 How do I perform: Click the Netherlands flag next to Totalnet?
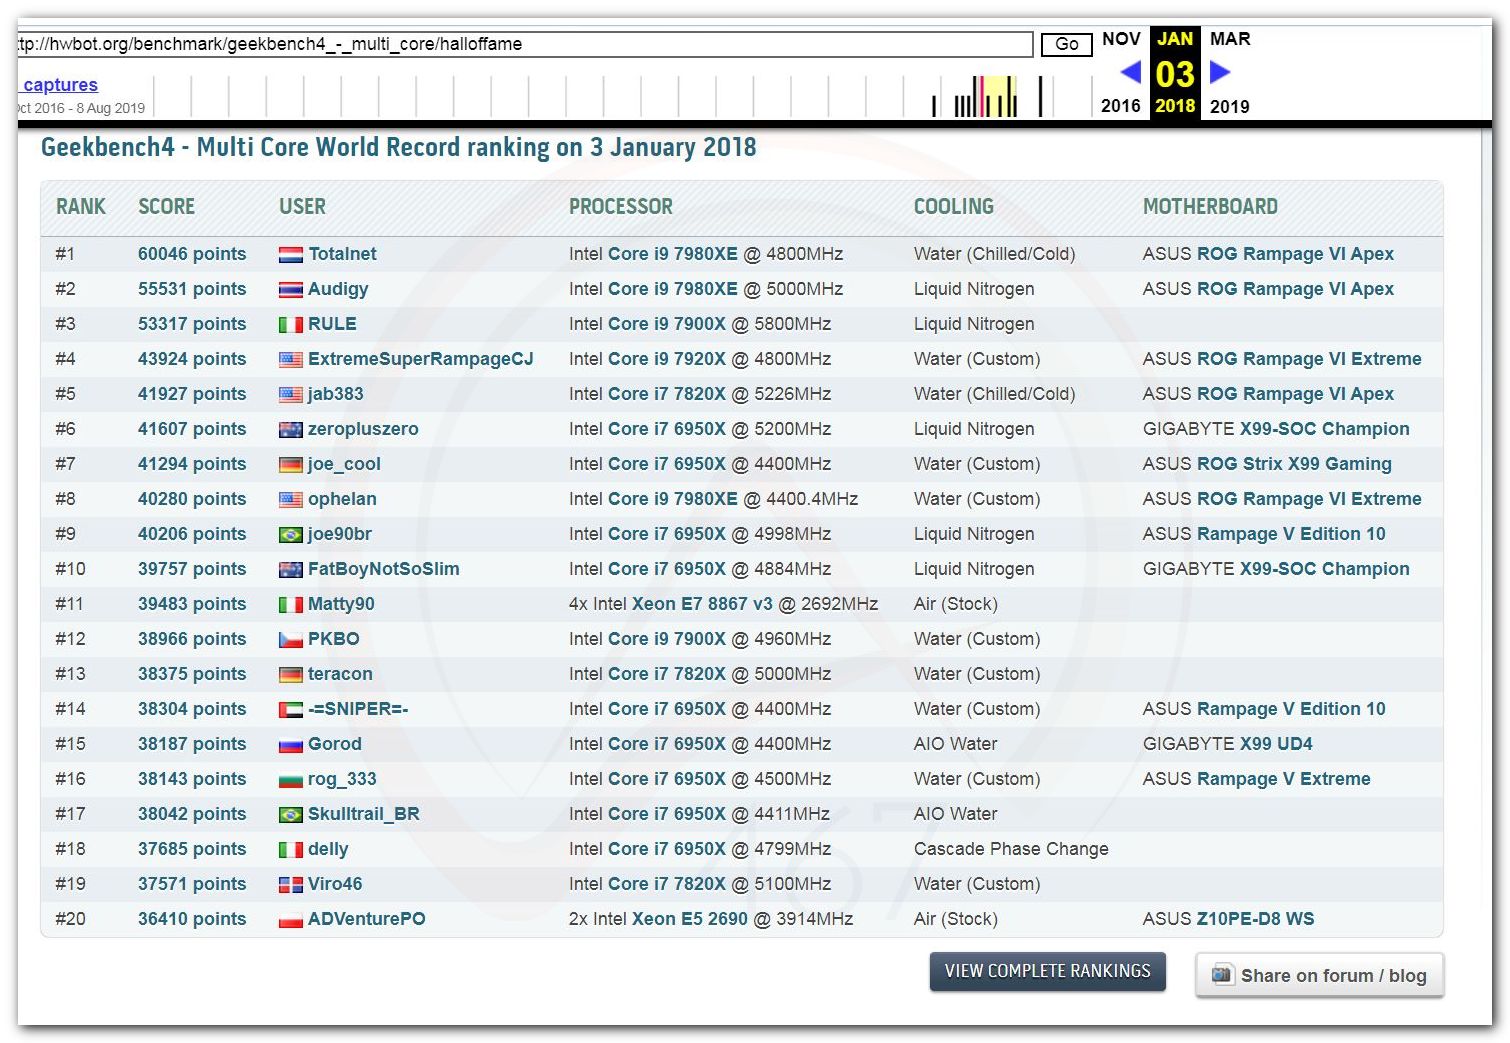pyautogui.click(x=290, y=255)
